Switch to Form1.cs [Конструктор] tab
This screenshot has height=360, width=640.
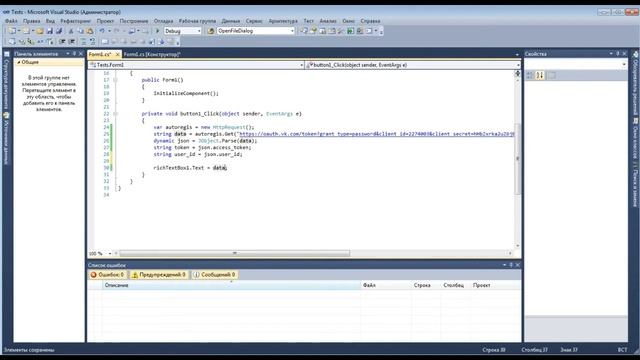[152, 54]
